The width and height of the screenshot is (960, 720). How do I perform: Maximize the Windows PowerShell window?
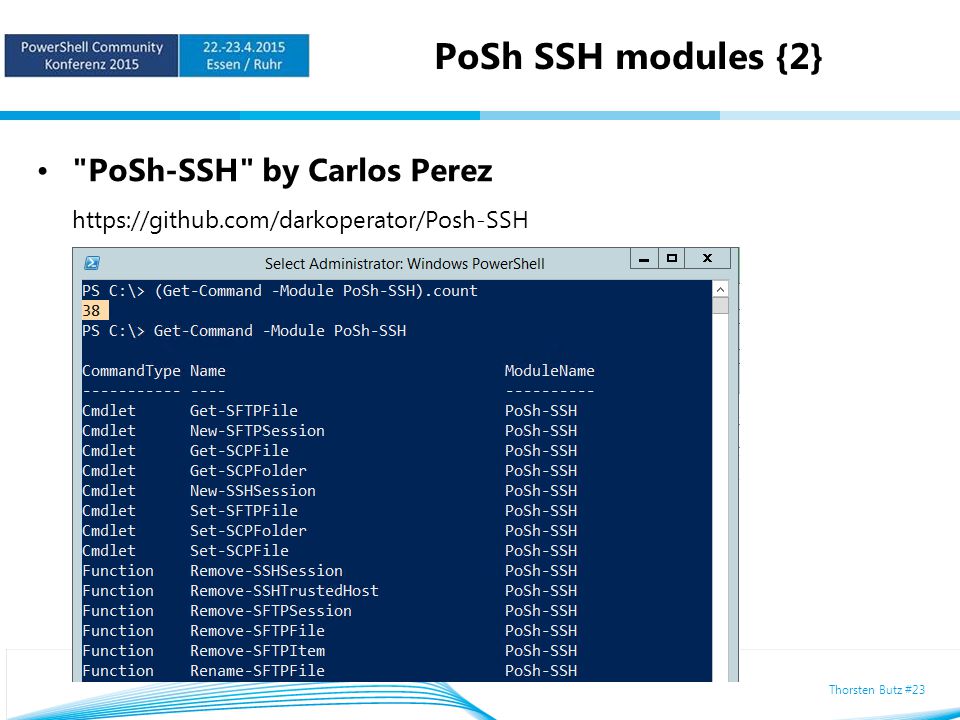672,258
